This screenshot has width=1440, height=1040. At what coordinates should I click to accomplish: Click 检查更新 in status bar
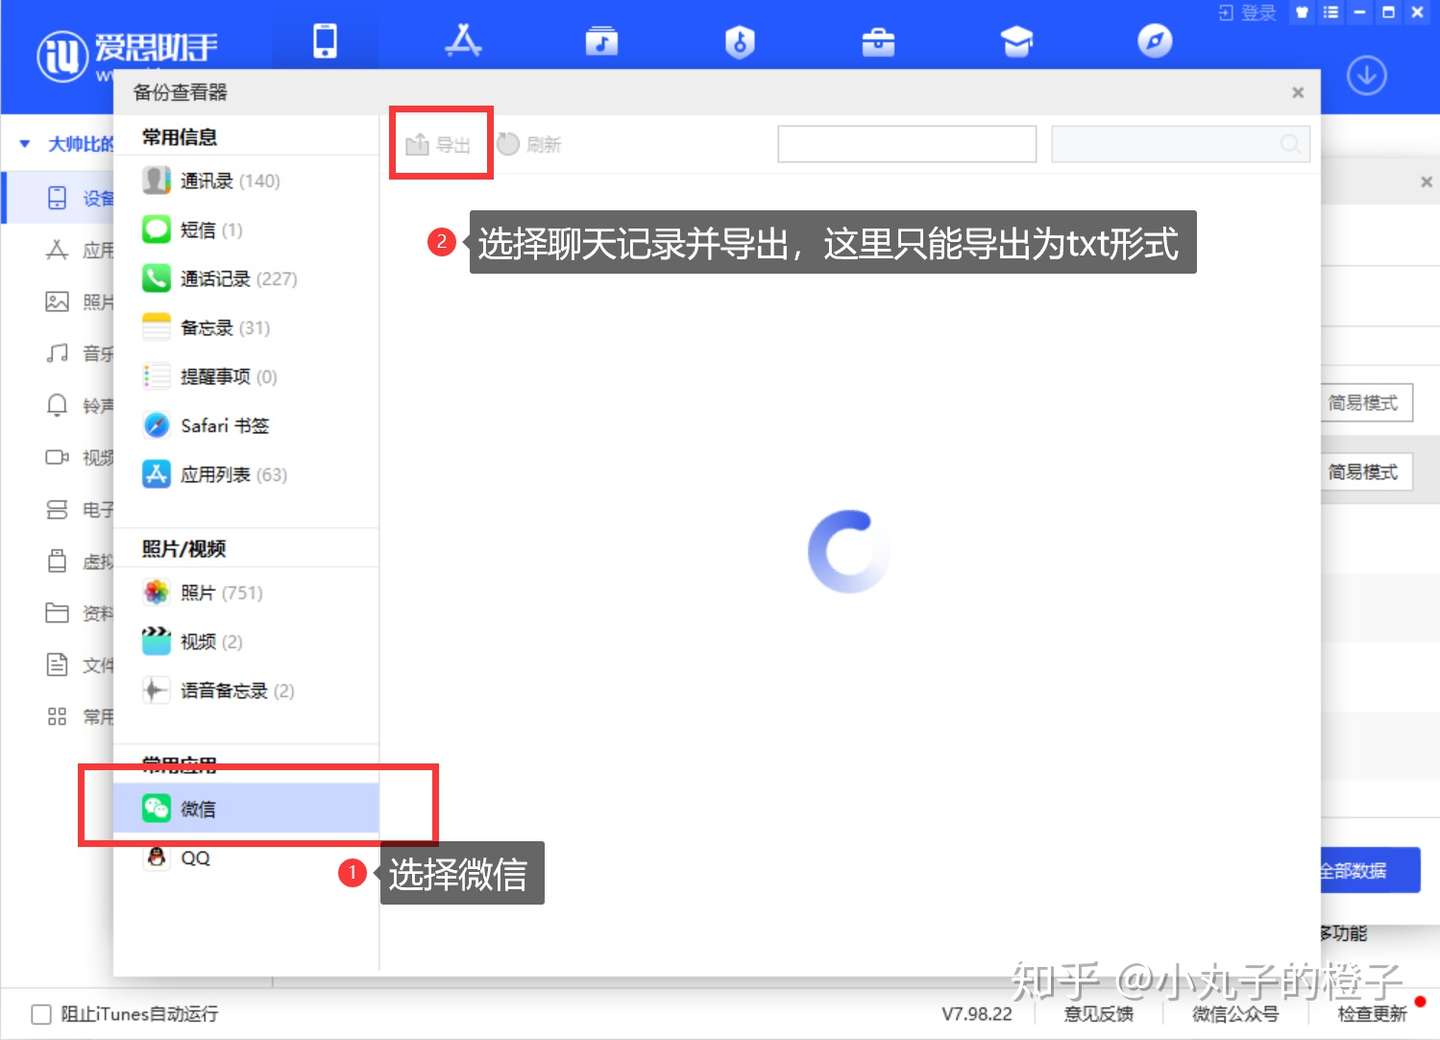tap(1372, 1014)
